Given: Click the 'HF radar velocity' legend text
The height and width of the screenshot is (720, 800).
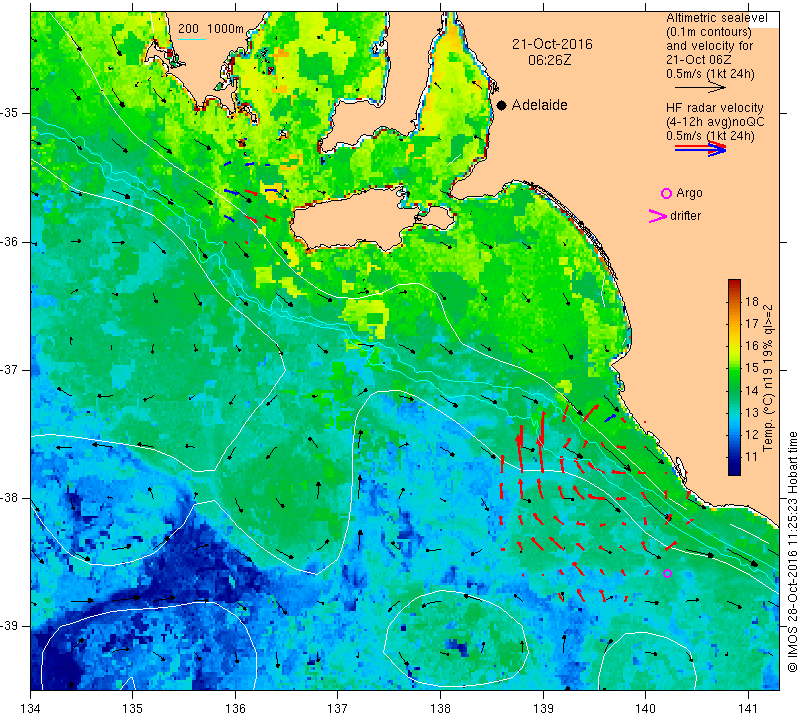Looking at the screenshot, I should tap(714, 108).
